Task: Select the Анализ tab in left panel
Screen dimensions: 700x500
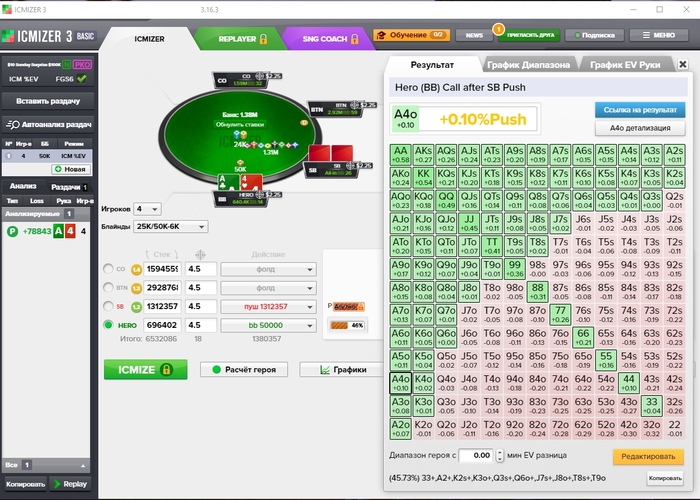Action: tap(23, 186)
